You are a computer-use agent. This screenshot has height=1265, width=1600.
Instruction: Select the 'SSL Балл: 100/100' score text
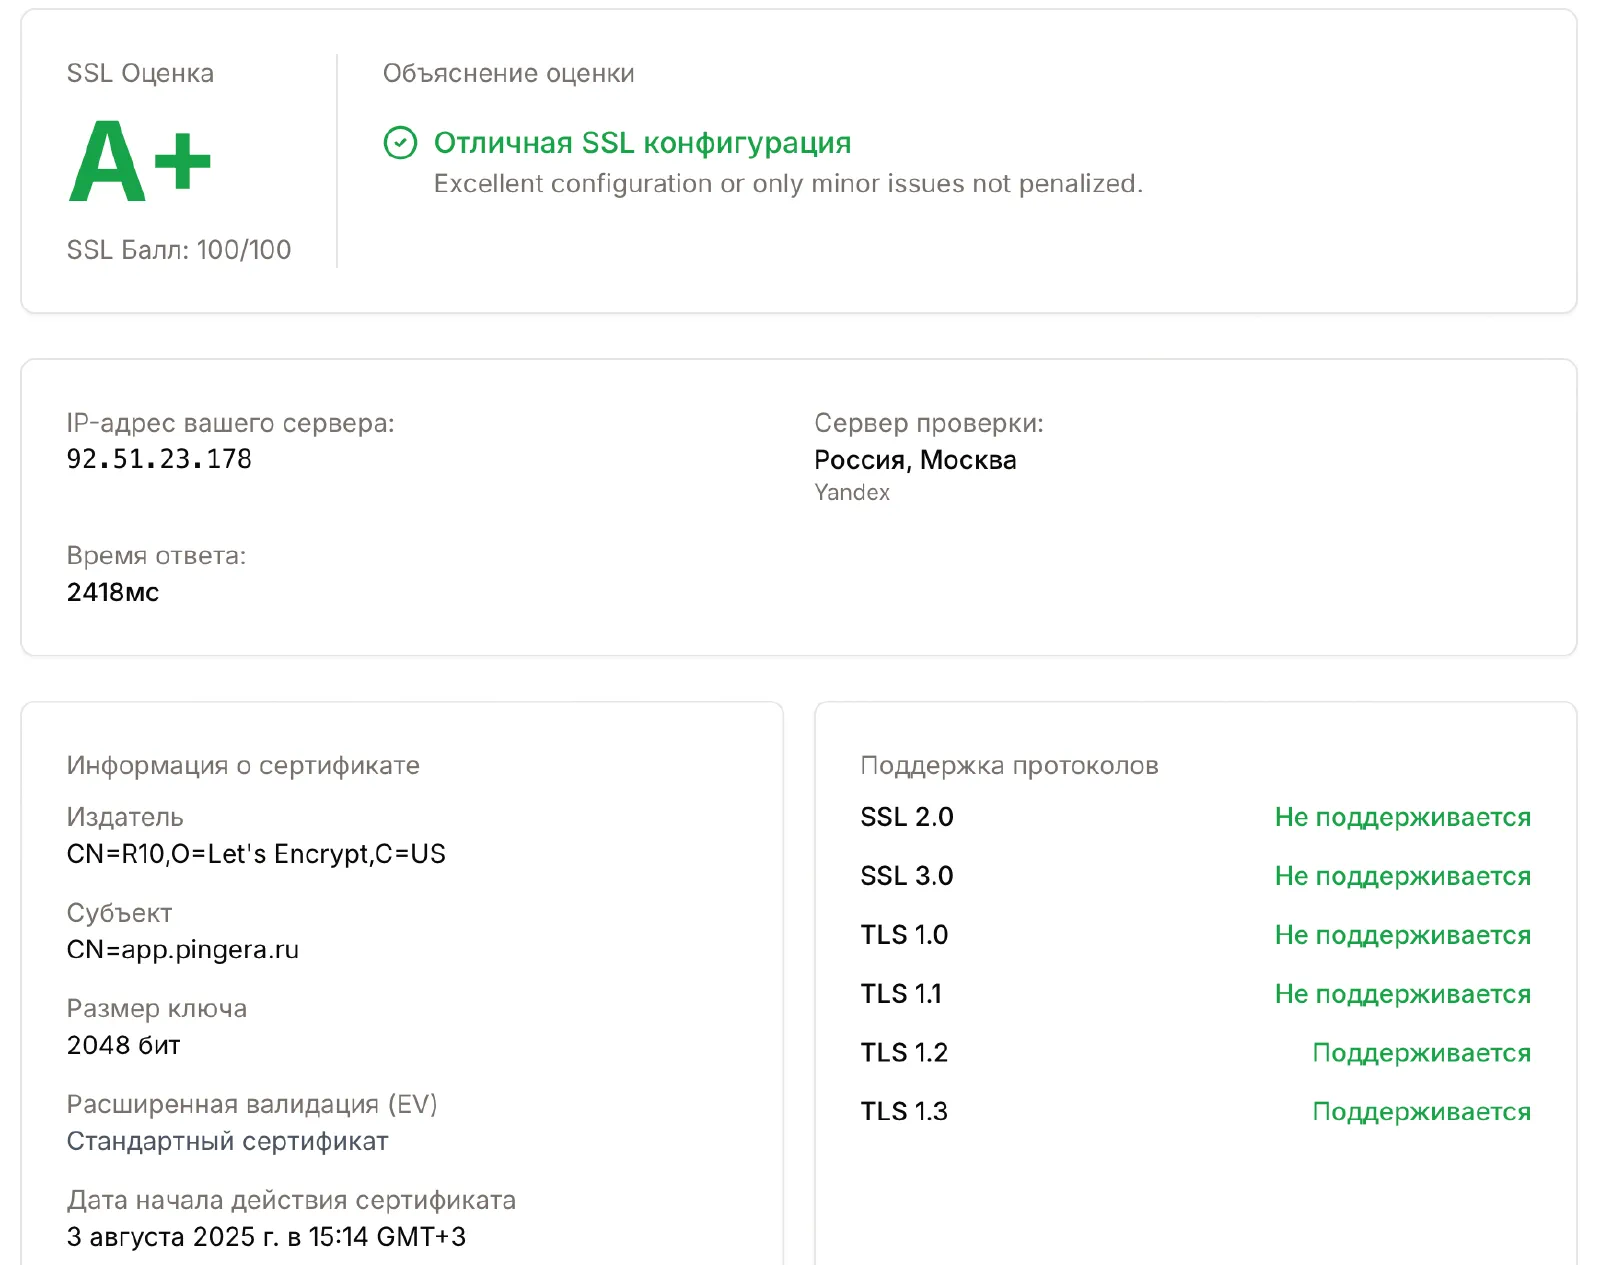click(x=179, y=250)
